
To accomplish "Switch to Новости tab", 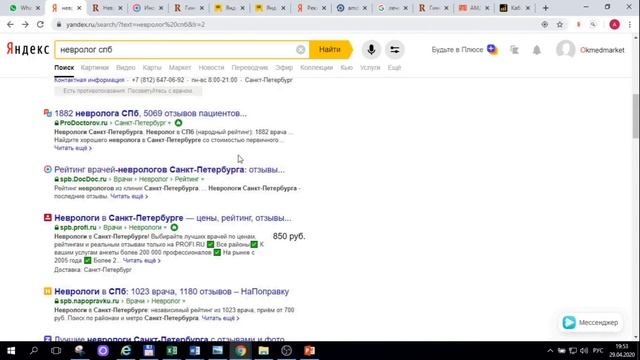I will point(211,68).
